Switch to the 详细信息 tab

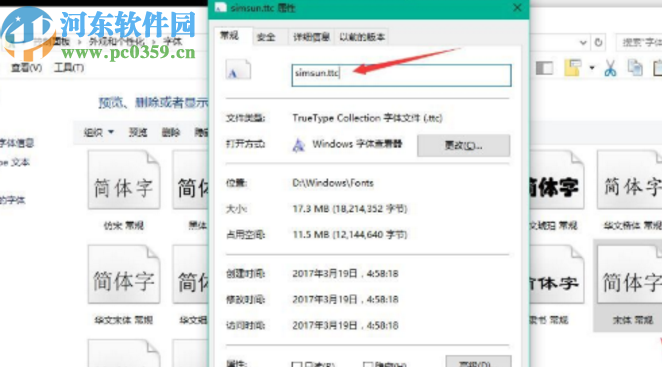[311, 37]
